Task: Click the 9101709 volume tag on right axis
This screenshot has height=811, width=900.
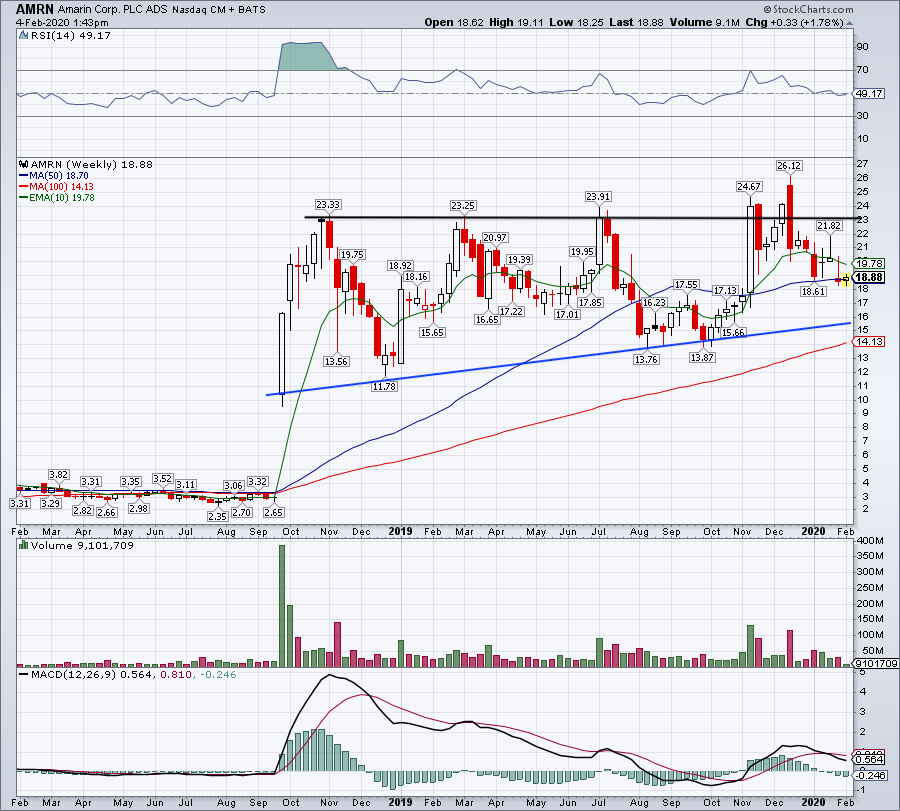Action: tap(876, 663)
